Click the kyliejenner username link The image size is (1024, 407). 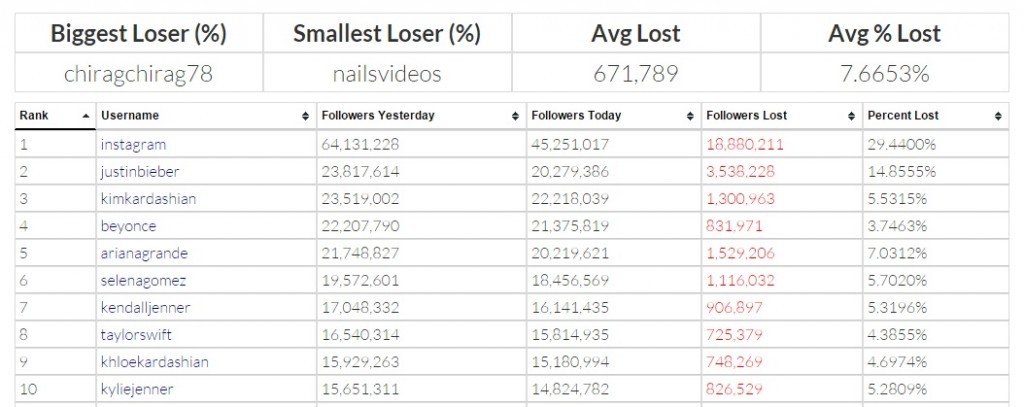pyautogui.click(x=136, y=389)
